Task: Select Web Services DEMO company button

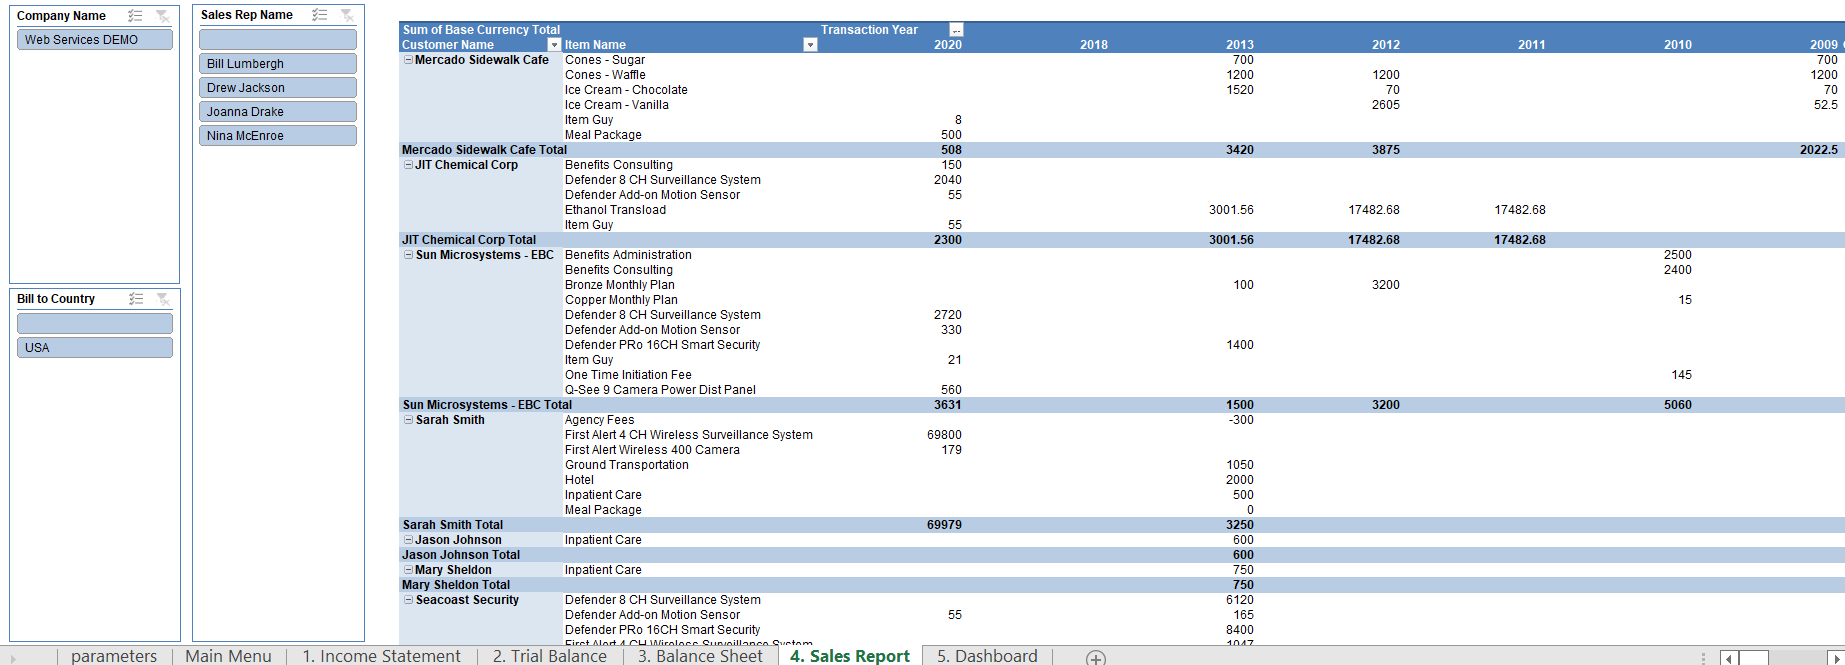Action: click(94, 40)
